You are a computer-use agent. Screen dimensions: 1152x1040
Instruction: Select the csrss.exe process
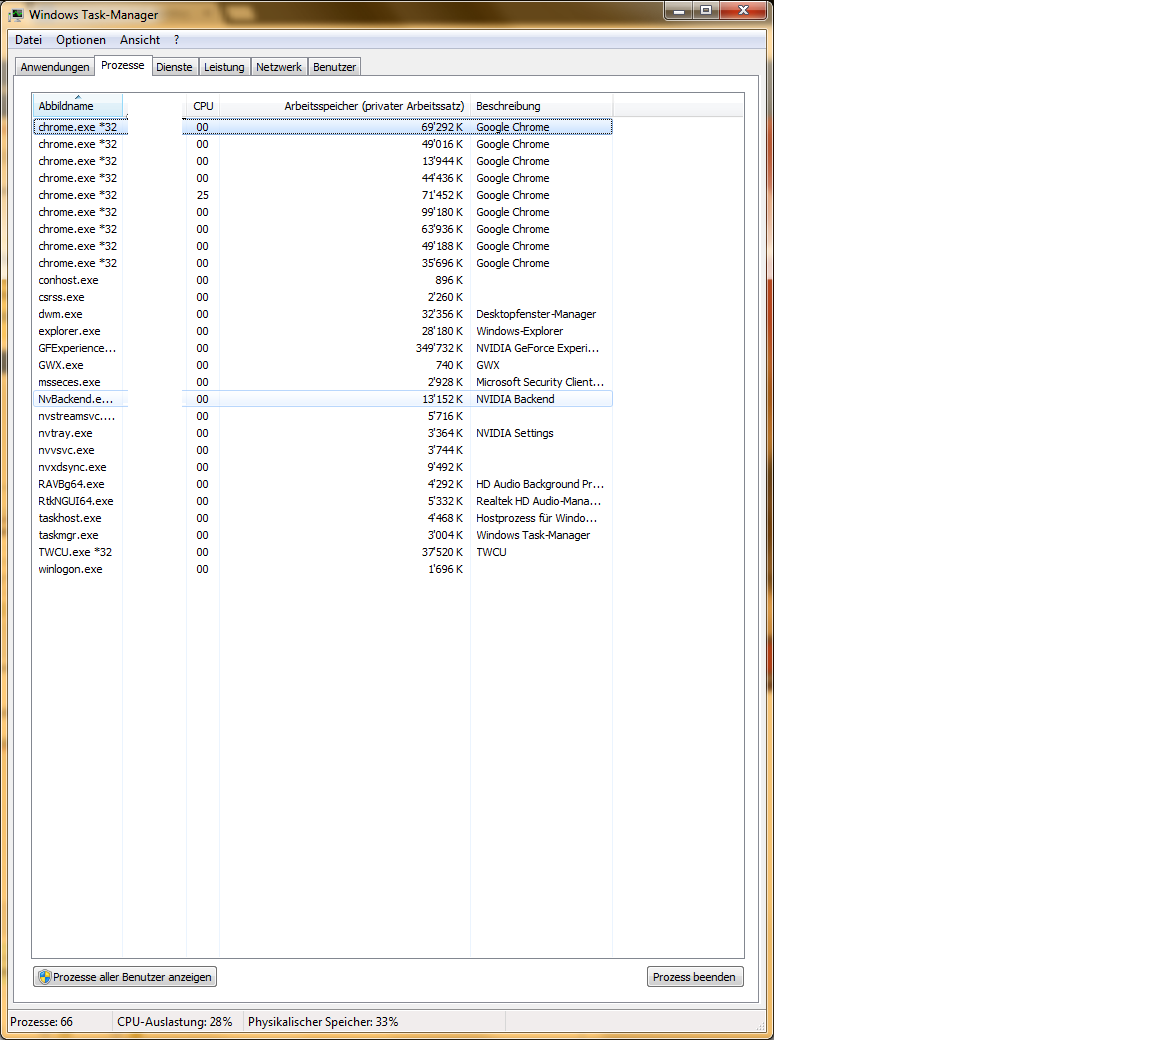coord(323,297)
